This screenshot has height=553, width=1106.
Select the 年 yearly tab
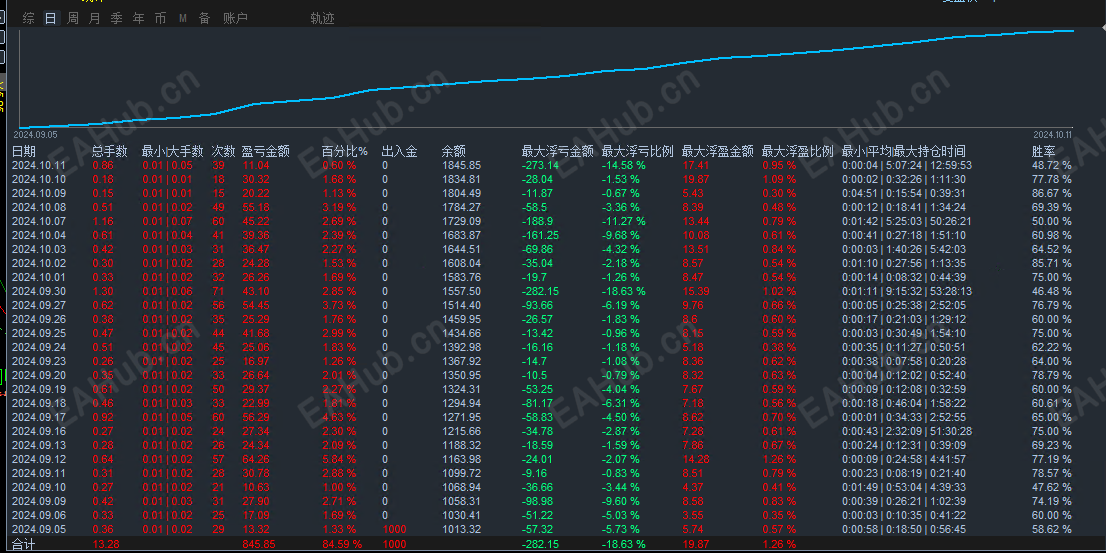click(x=138, y=18)
